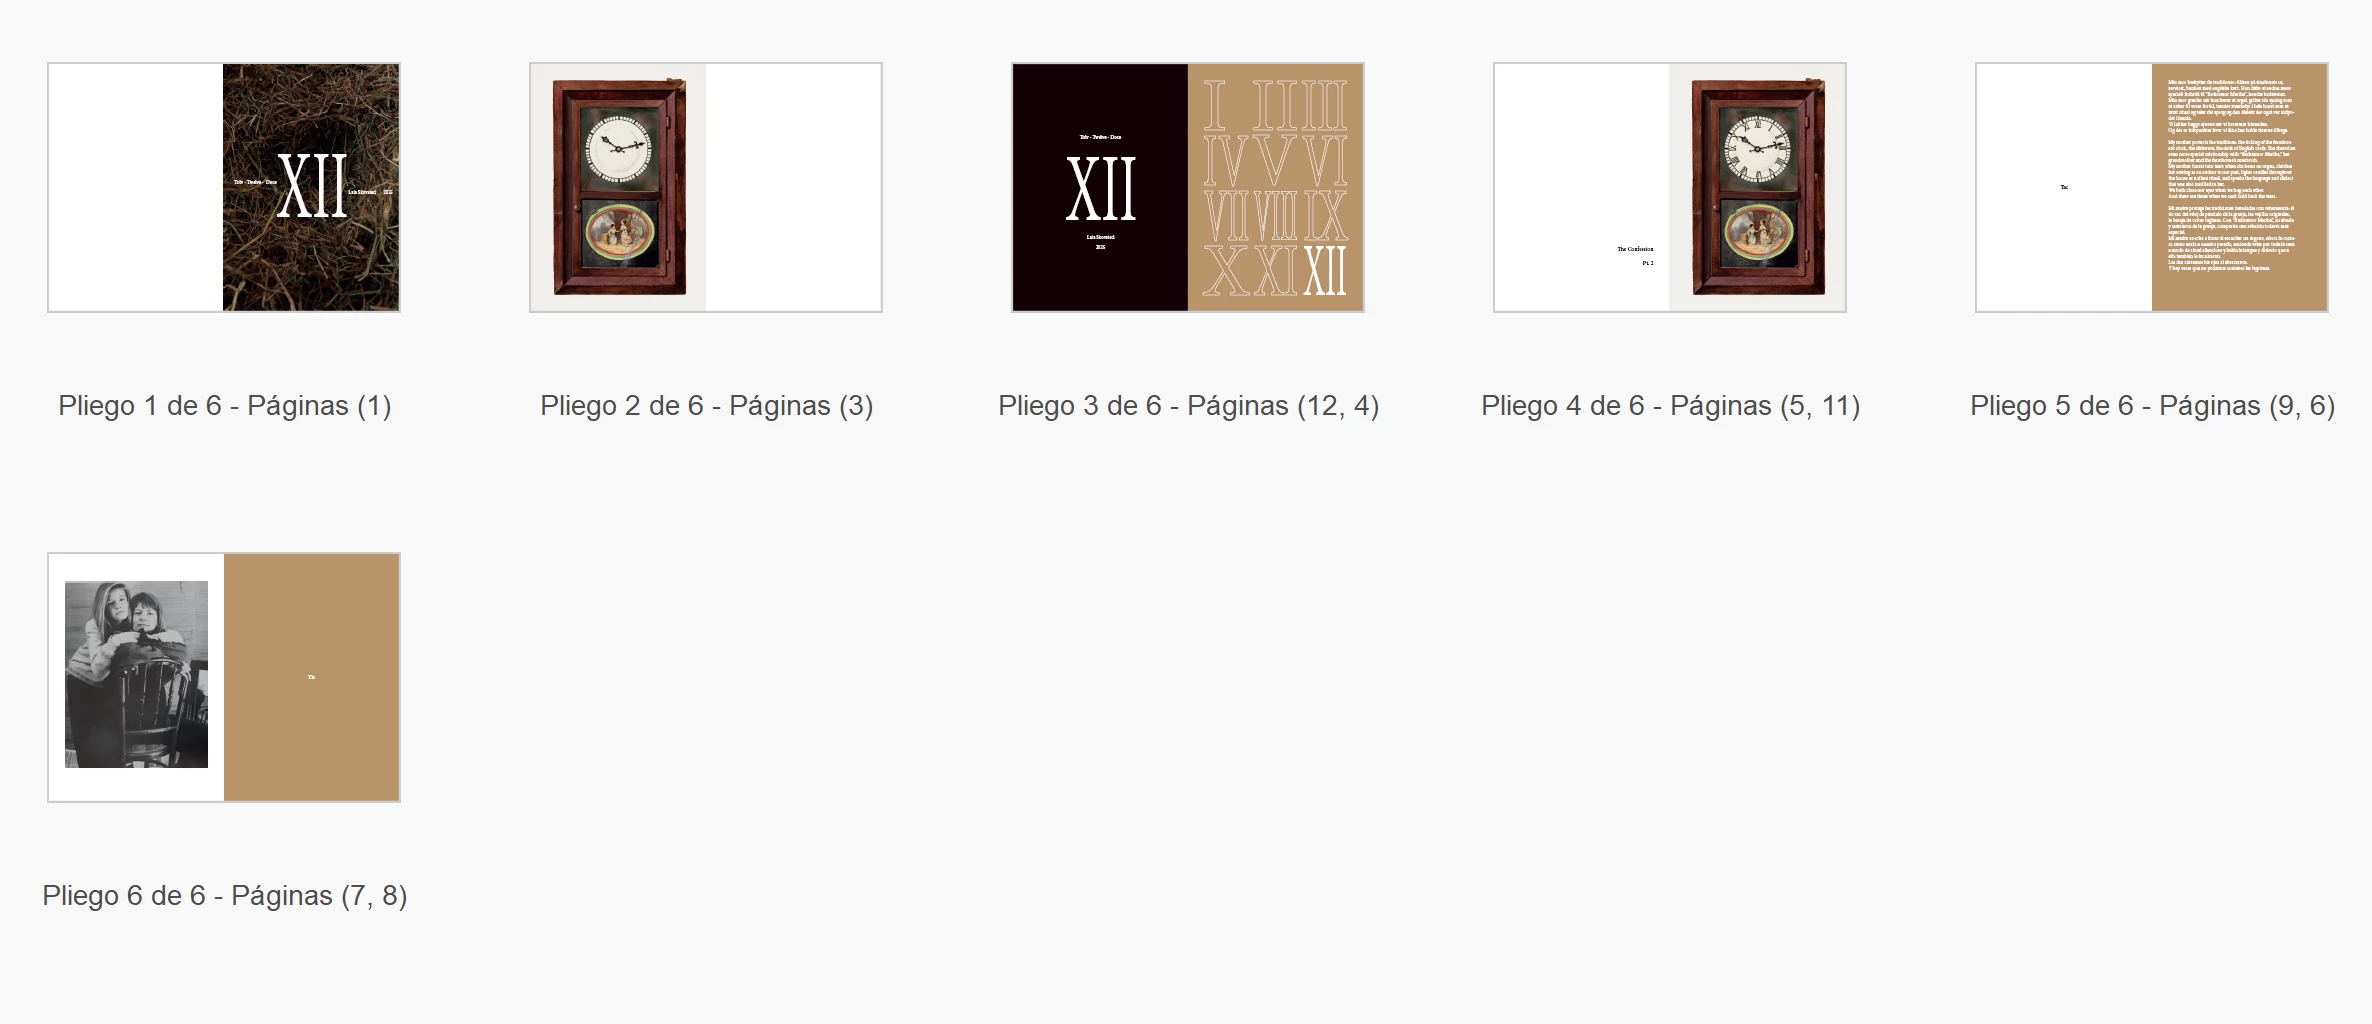Click the wooden clock page in Pliego 4
This screenshot has width=2372, height=1024.
tap(1757, 187)
